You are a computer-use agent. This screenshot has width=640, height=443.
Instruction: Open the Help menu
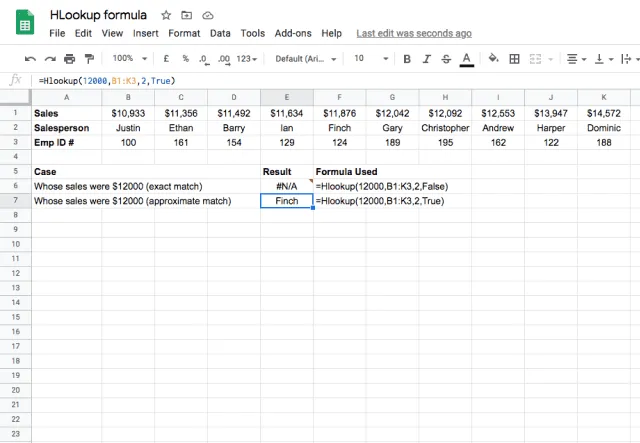coord(331,33)
